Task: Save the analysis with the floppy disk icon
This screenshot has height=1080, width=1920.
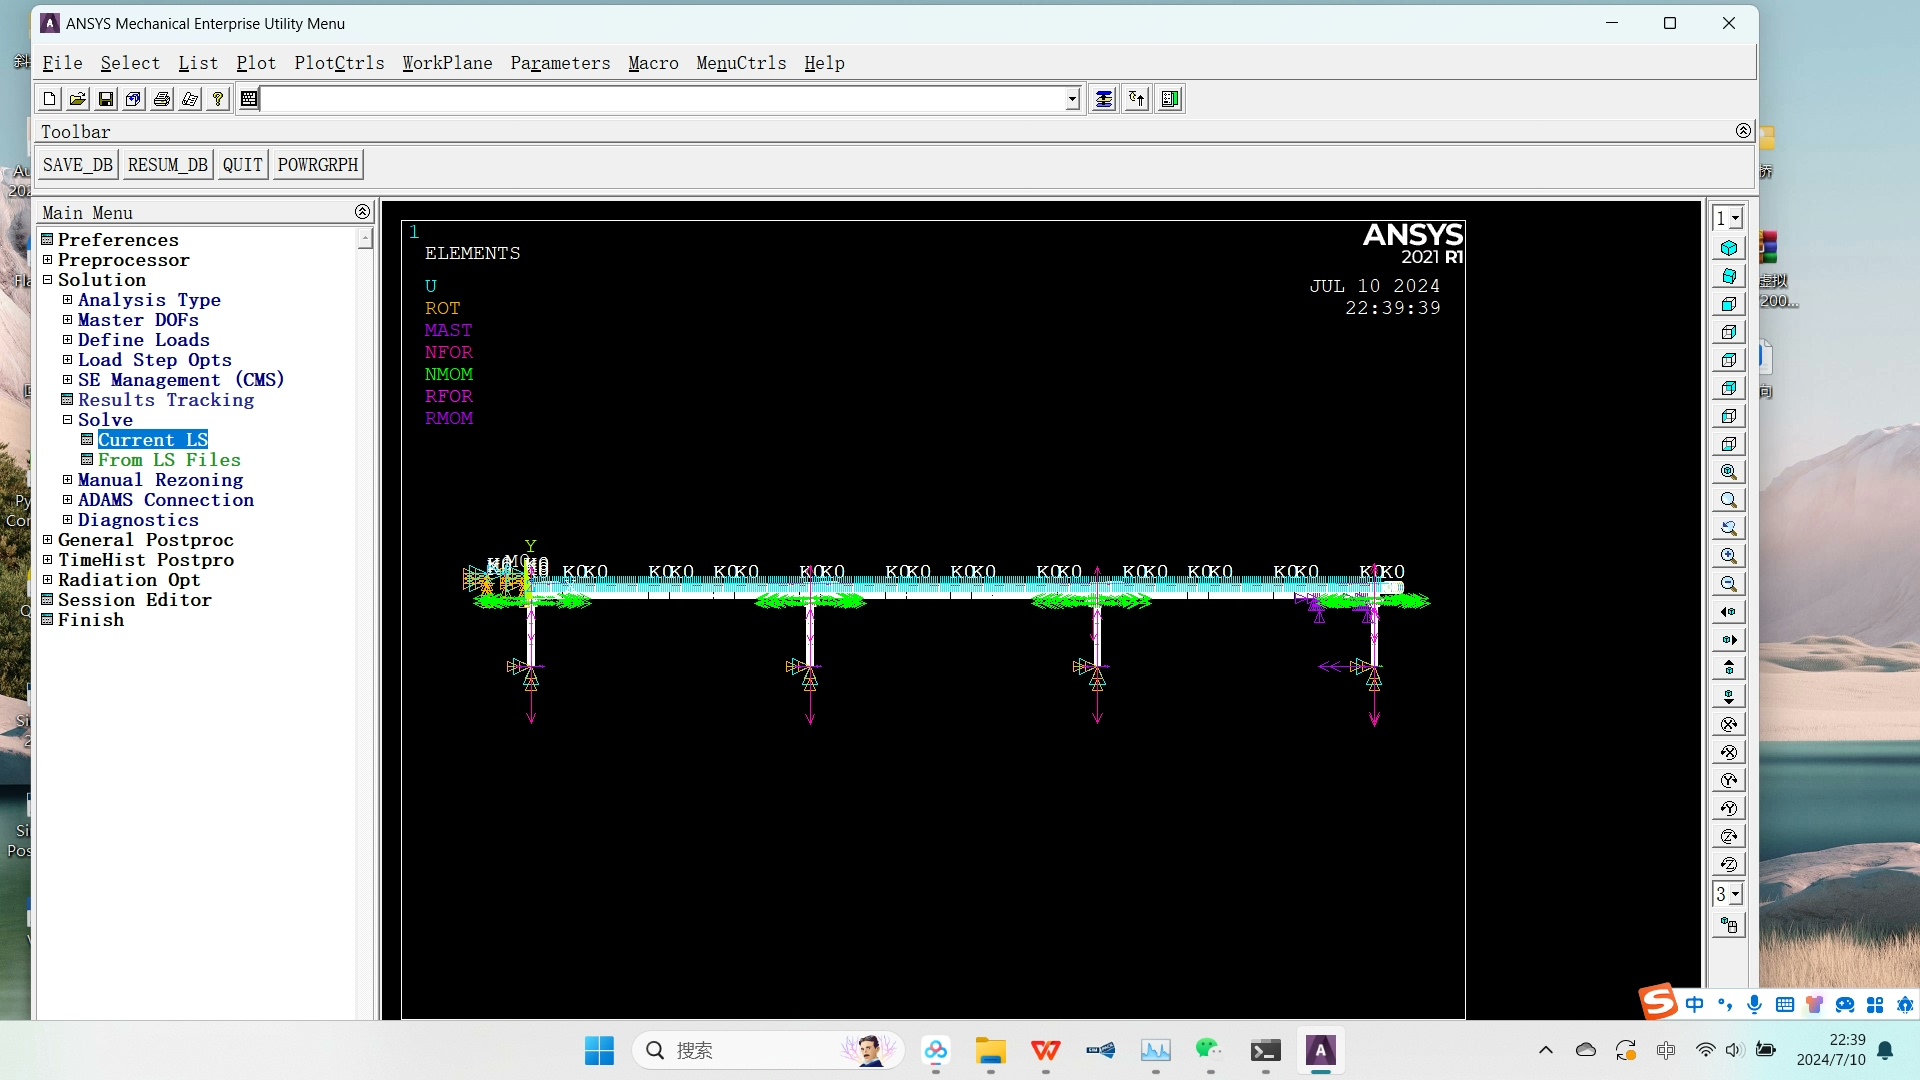Action: click(x=105, y=99)
